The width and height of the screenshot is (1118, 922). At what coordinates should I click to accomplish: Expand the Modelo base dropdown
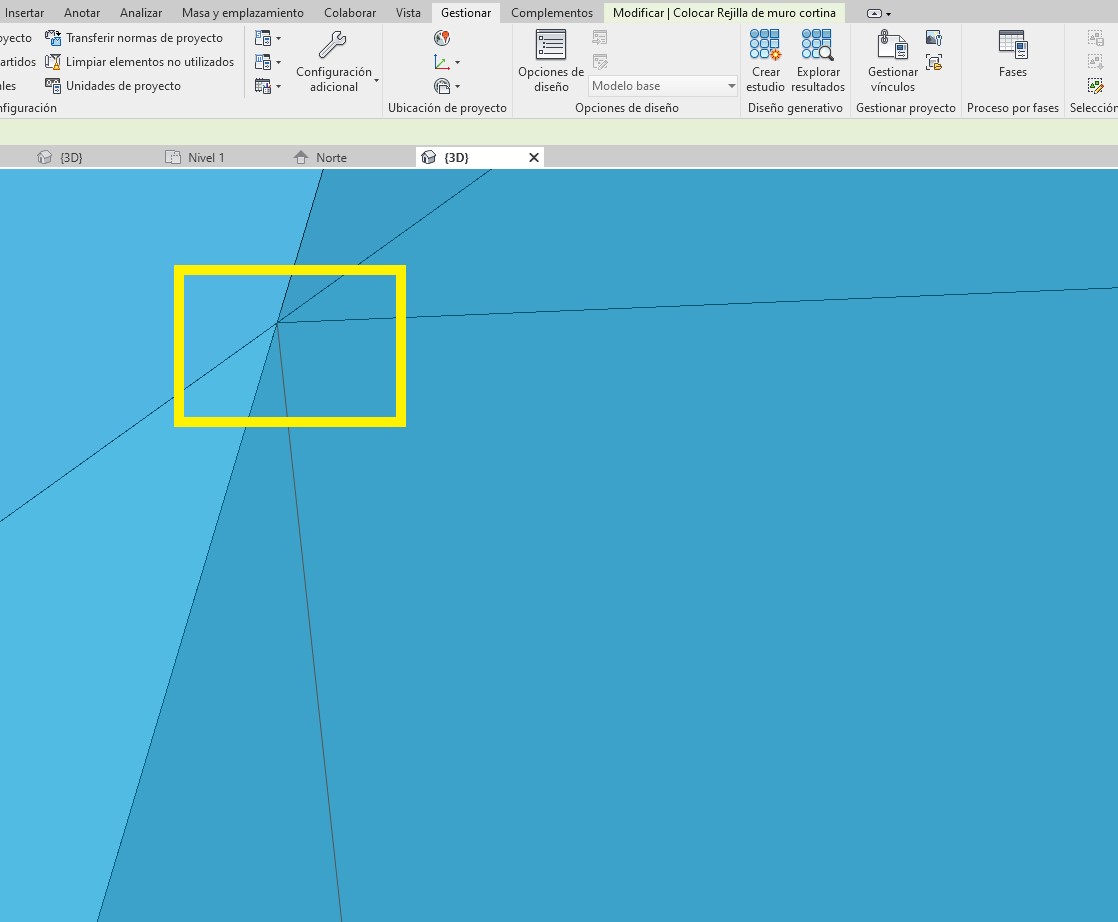[x=731, y=86]
